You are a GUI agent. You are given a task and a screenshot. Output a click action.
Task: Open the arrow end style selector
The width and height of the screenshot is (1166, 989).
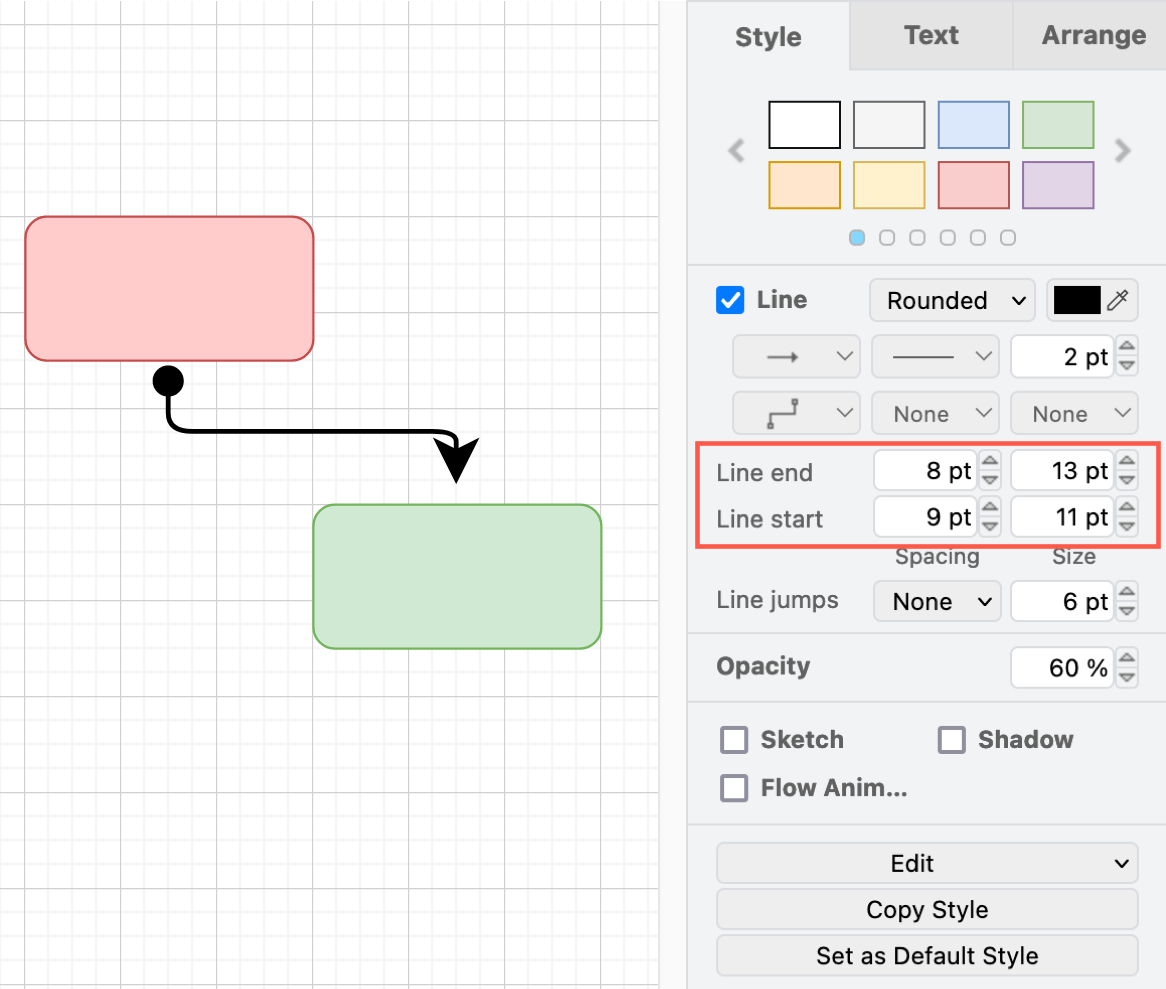[796, 356]
